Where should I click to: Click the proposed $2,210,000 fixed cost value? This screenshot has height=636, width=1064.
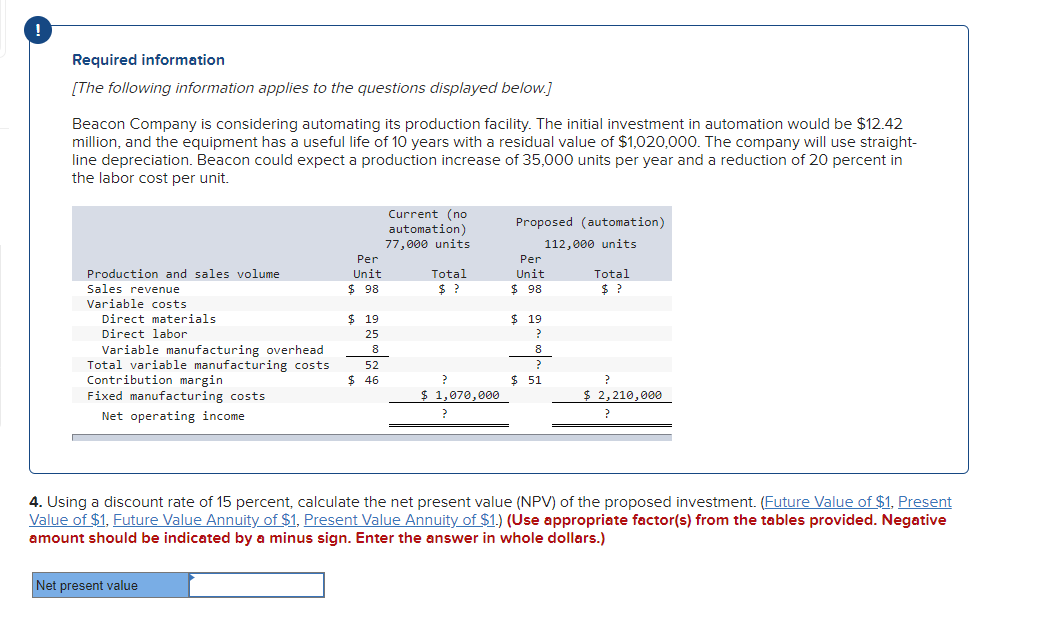[x=623, y=394]
